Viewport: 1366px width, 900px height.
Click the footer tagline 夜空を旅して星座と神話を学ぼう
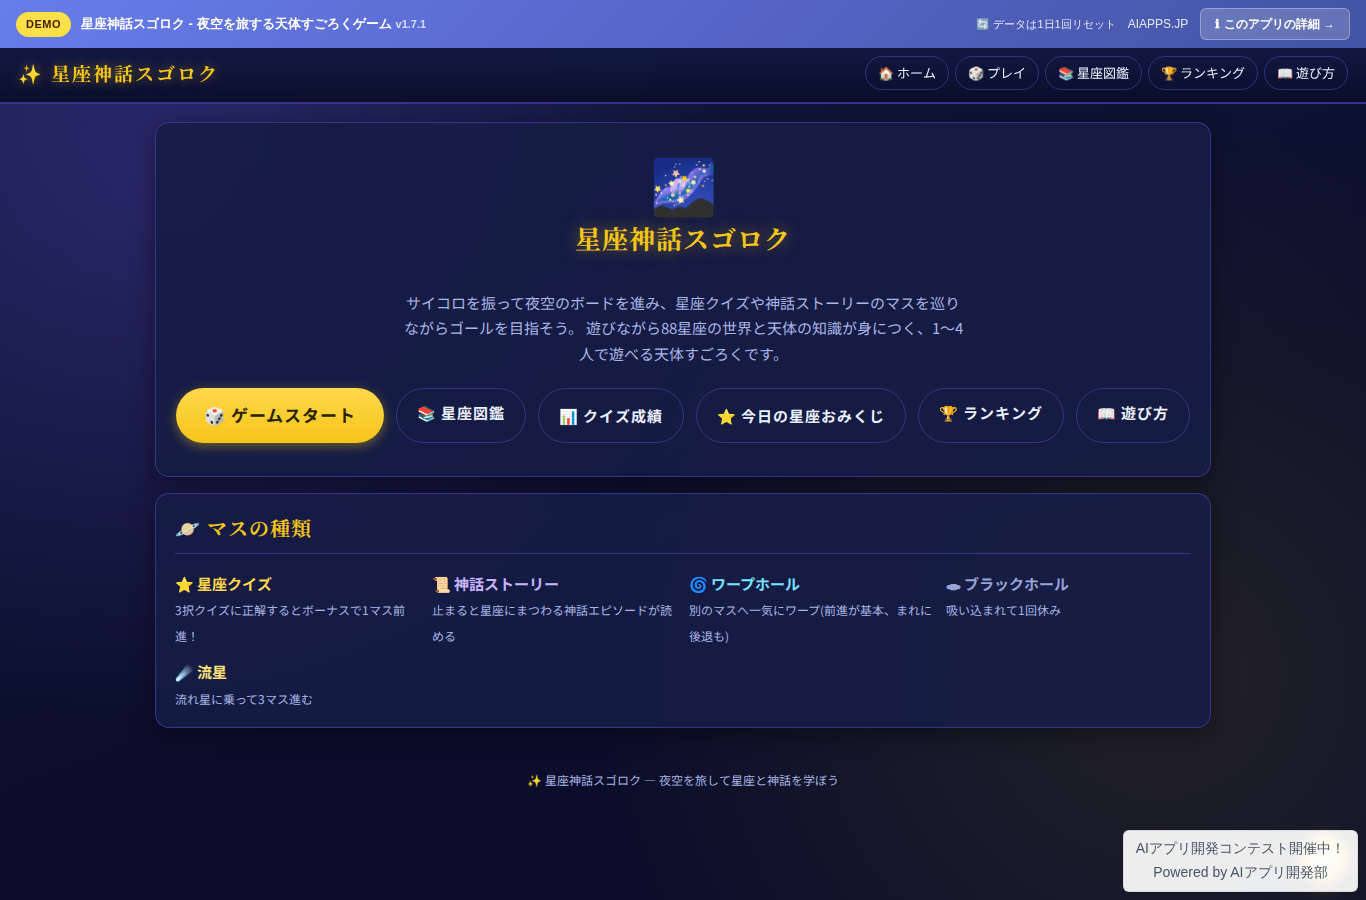748,781
